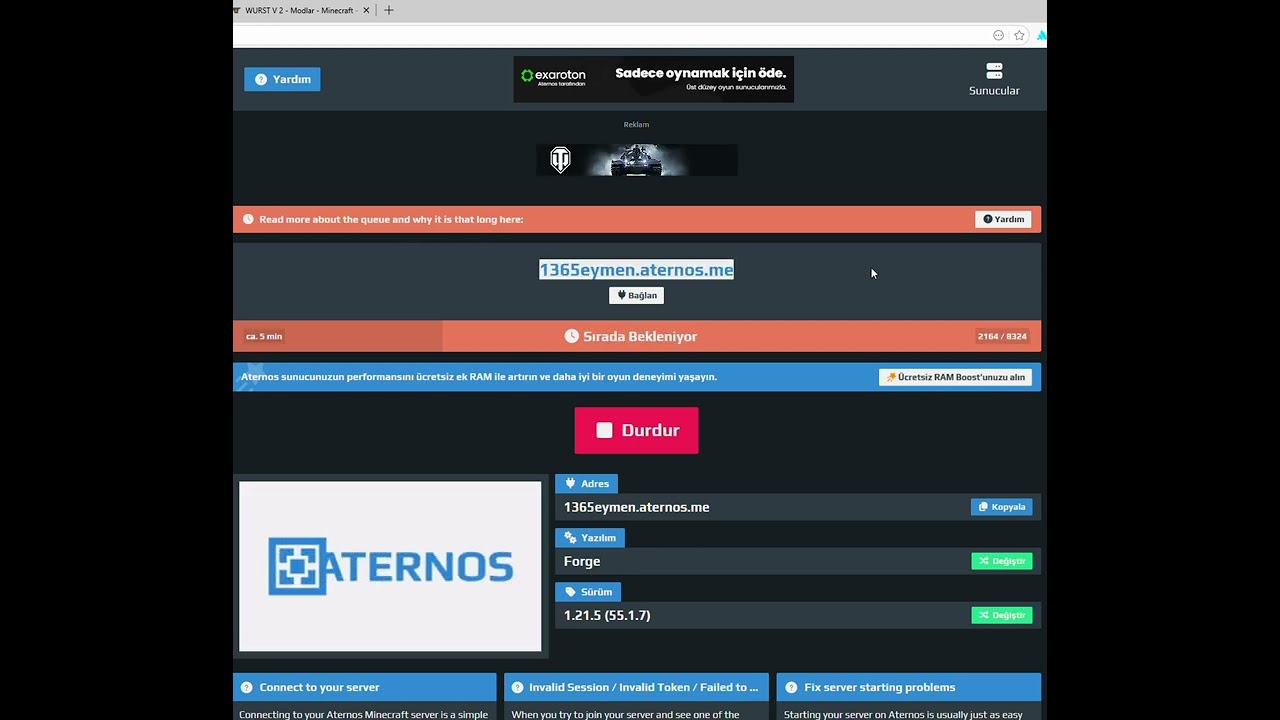This screenshot has width=1280, height=720.
Task: Click the Yardım button in the queue notice
Action: [1003, 219]
